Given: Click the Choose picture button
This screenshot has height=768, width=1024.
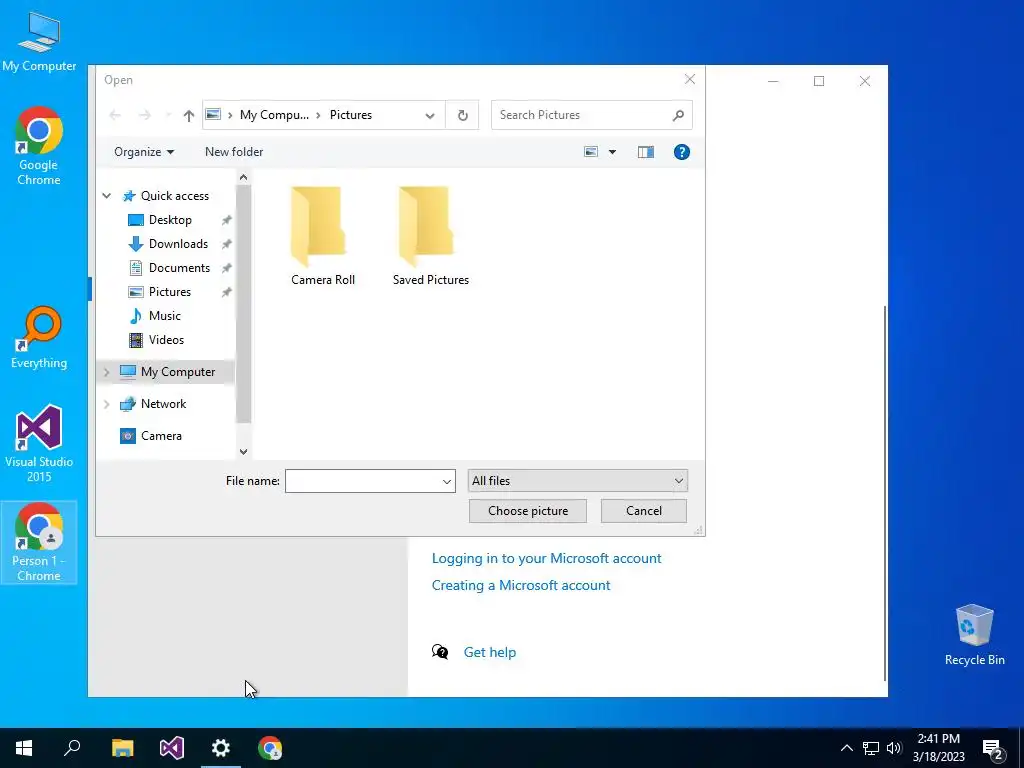Looking at the screenshot, I should pyautogui.click(x=528, y=511).
